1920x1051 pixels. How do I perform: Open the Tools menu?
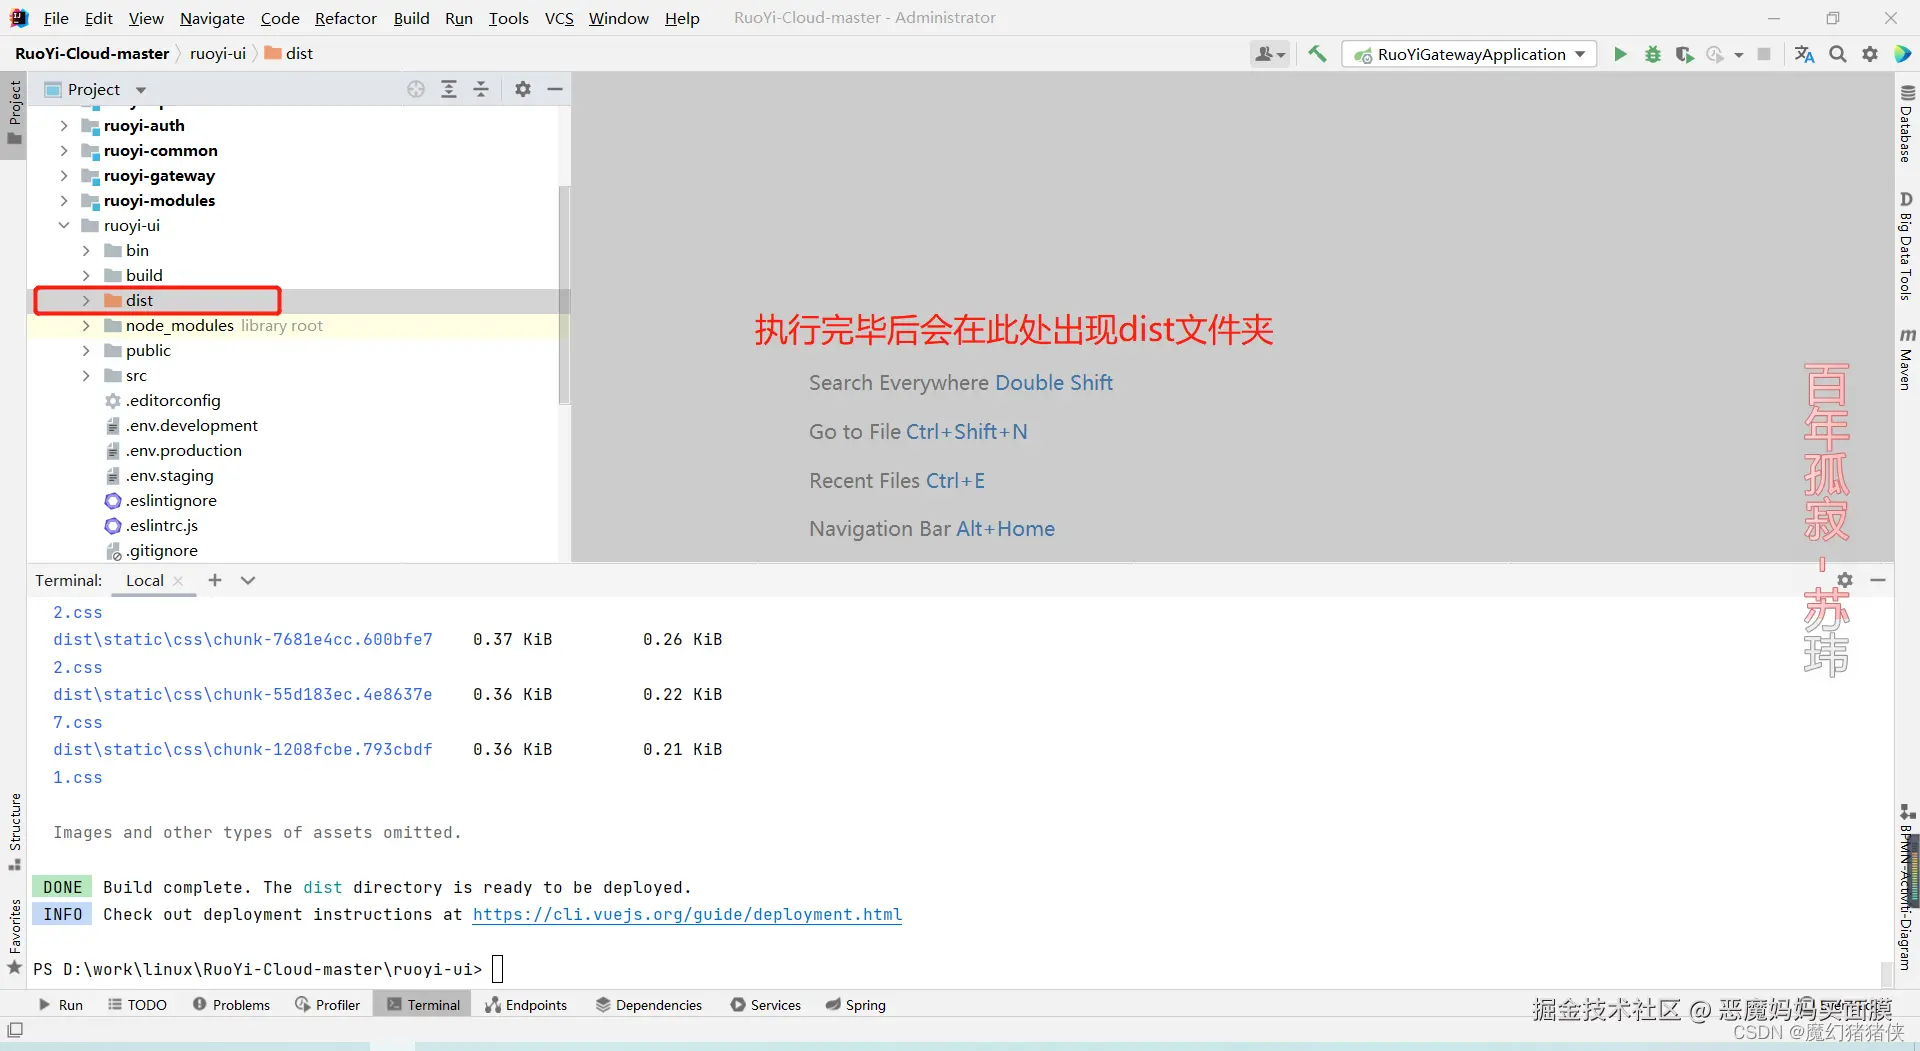tap(508, 18)
